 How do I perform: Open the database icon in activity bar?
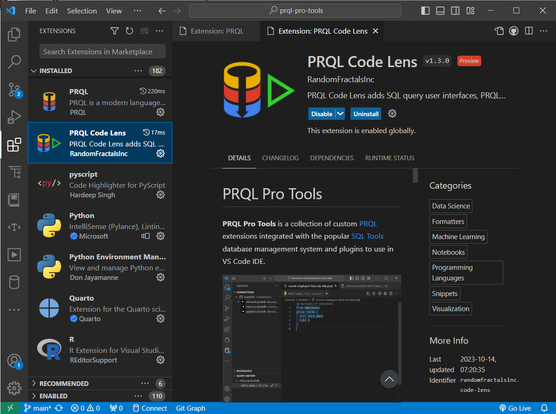14,282
